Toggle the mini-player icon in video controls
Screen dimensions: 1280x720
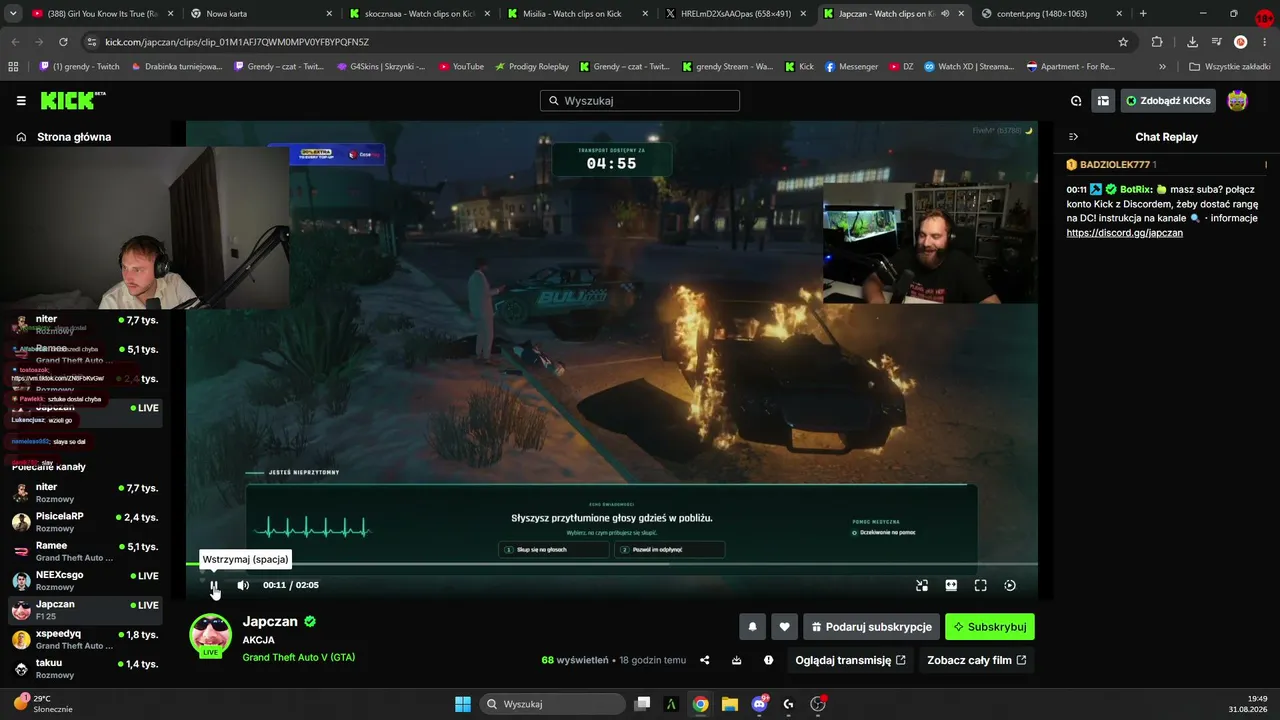click(x=922, y=585)
